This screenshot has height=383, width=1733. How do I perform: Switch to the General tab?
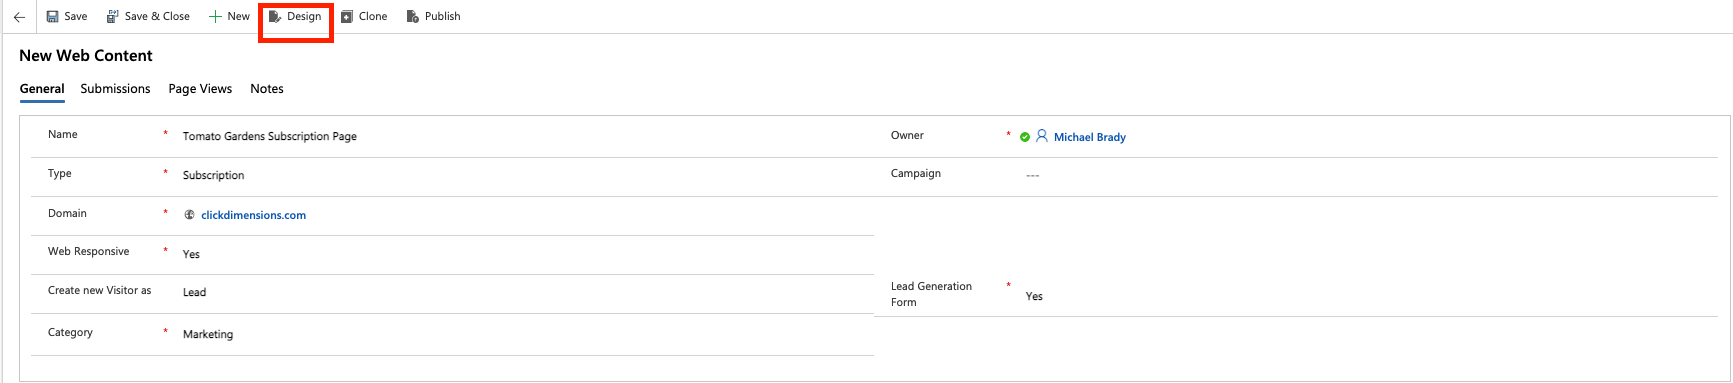coord(42,89)
